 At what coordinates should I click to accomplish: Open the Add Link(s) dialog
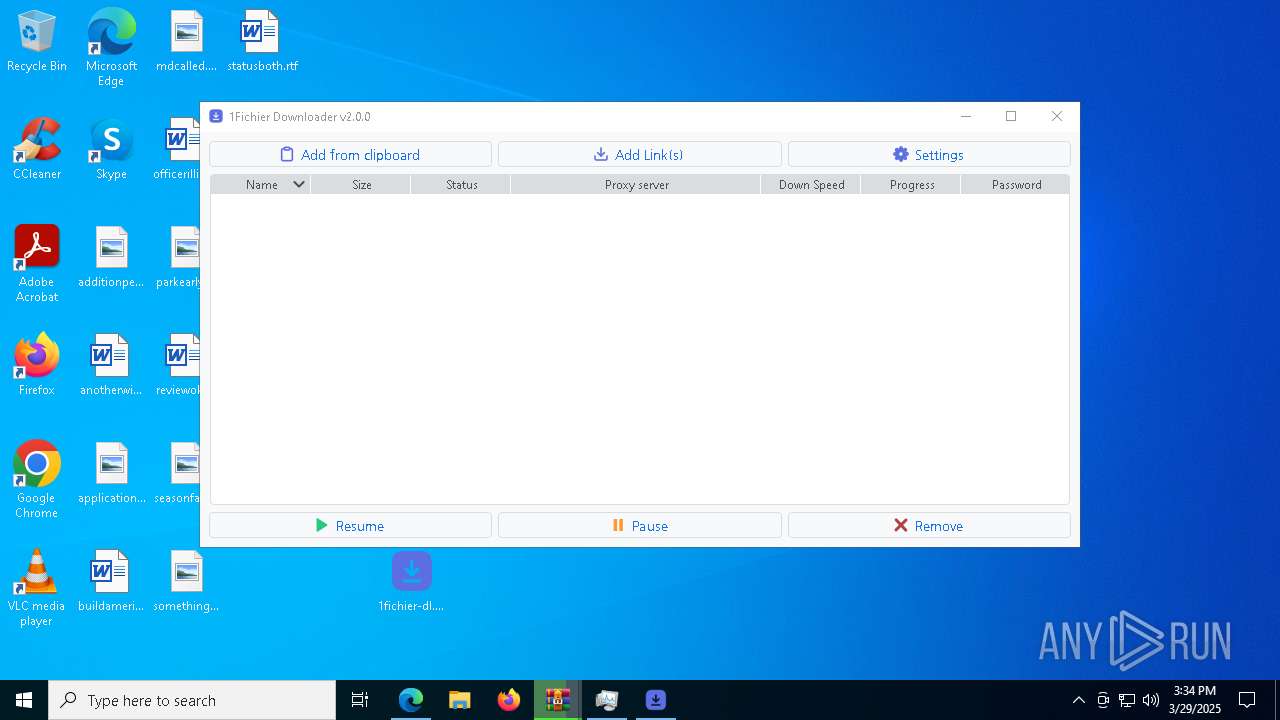[x=639, y=154]
